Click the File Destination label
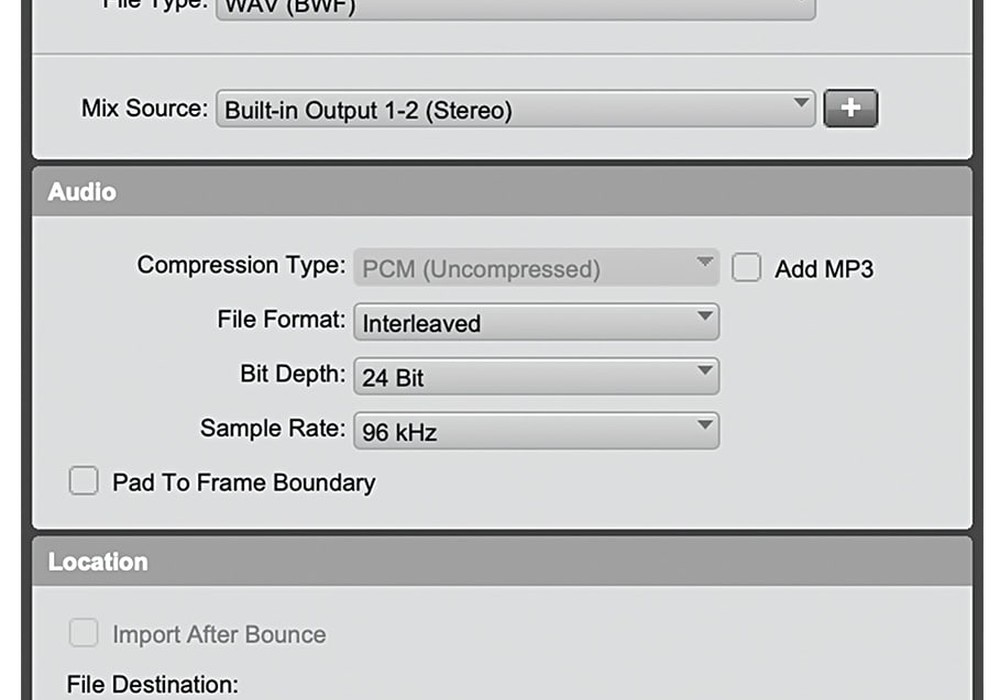This screenshot has height=700, width=1000. pos(153,685)
